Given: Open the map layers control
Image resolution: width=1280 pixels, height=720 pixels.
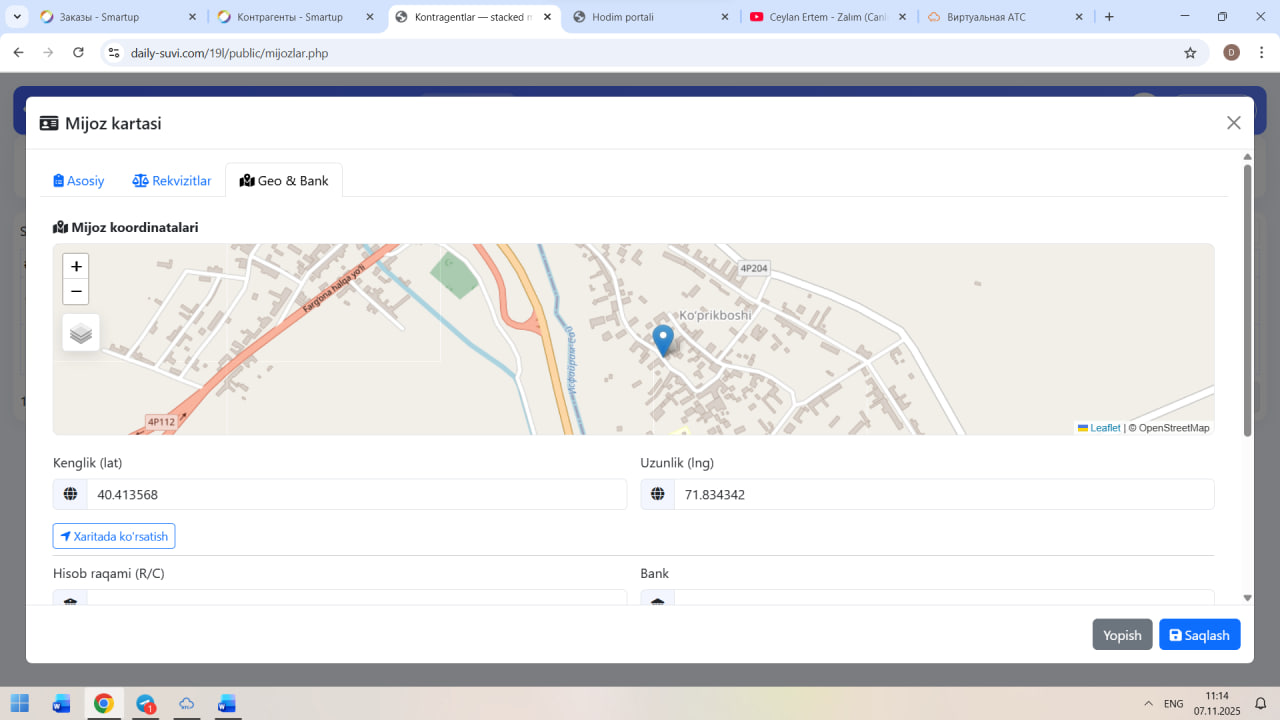Looking at the screenshot, I should [x=81, y=333].
